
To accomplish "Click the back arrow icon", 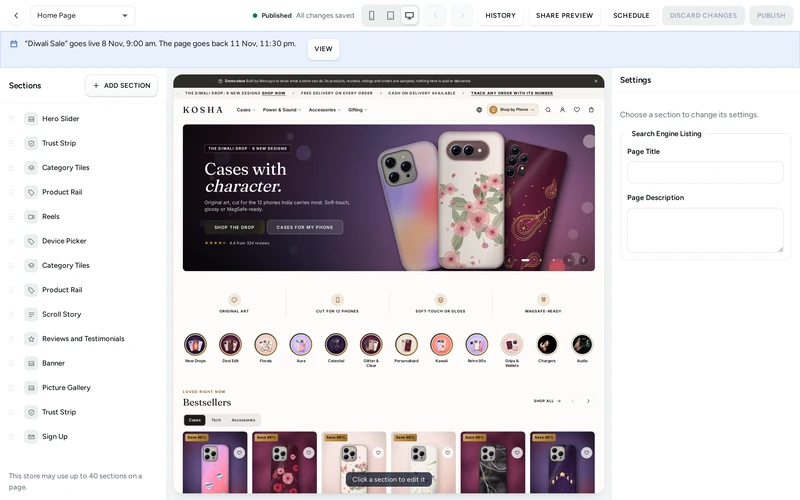I will 16,15.
